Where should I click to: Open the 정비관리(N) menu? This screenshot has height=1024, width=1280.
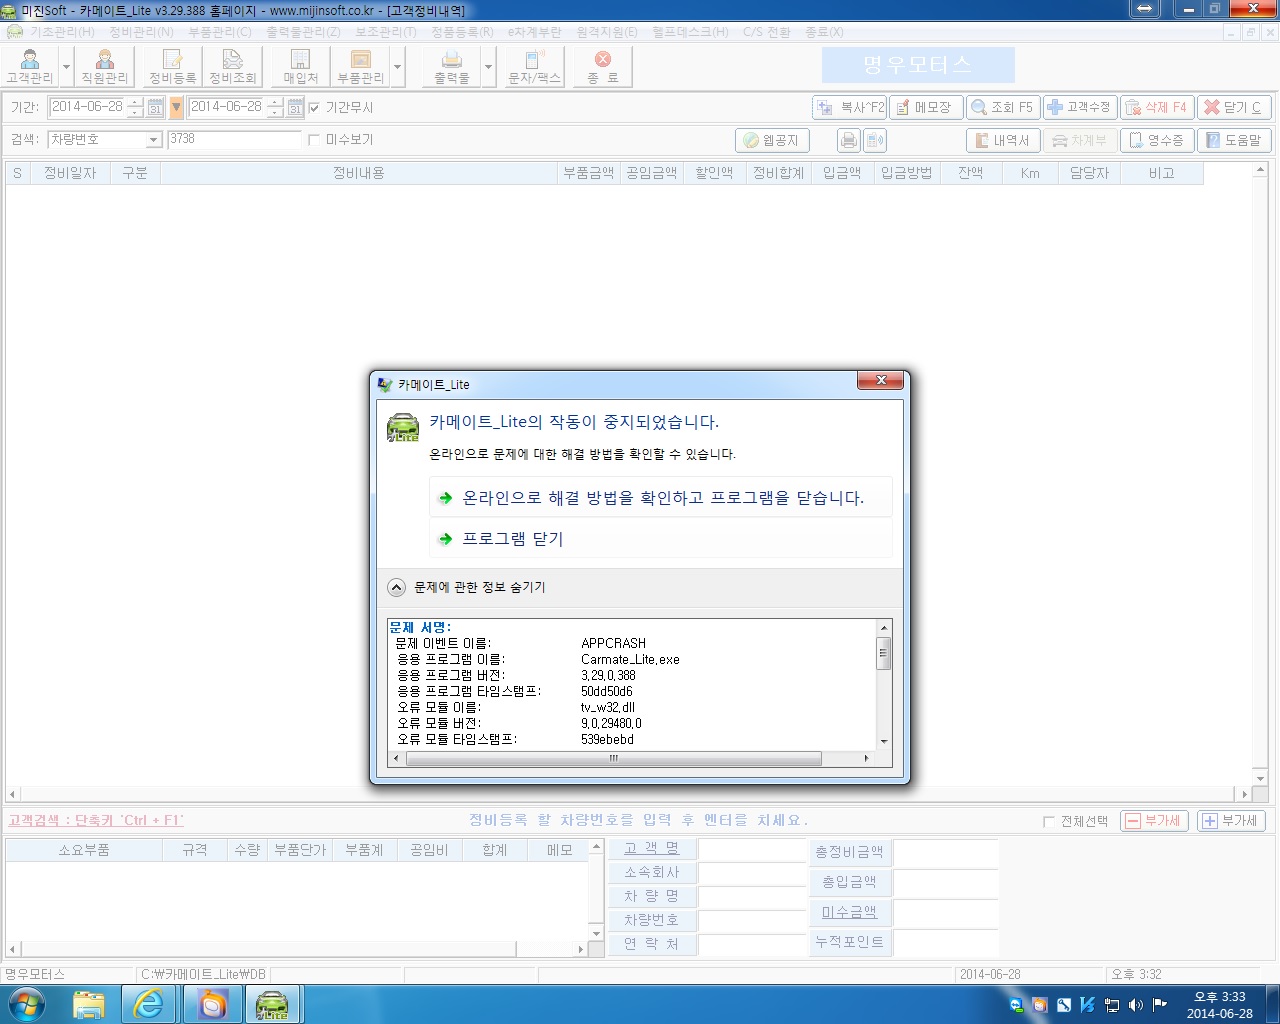pos(141,32)
